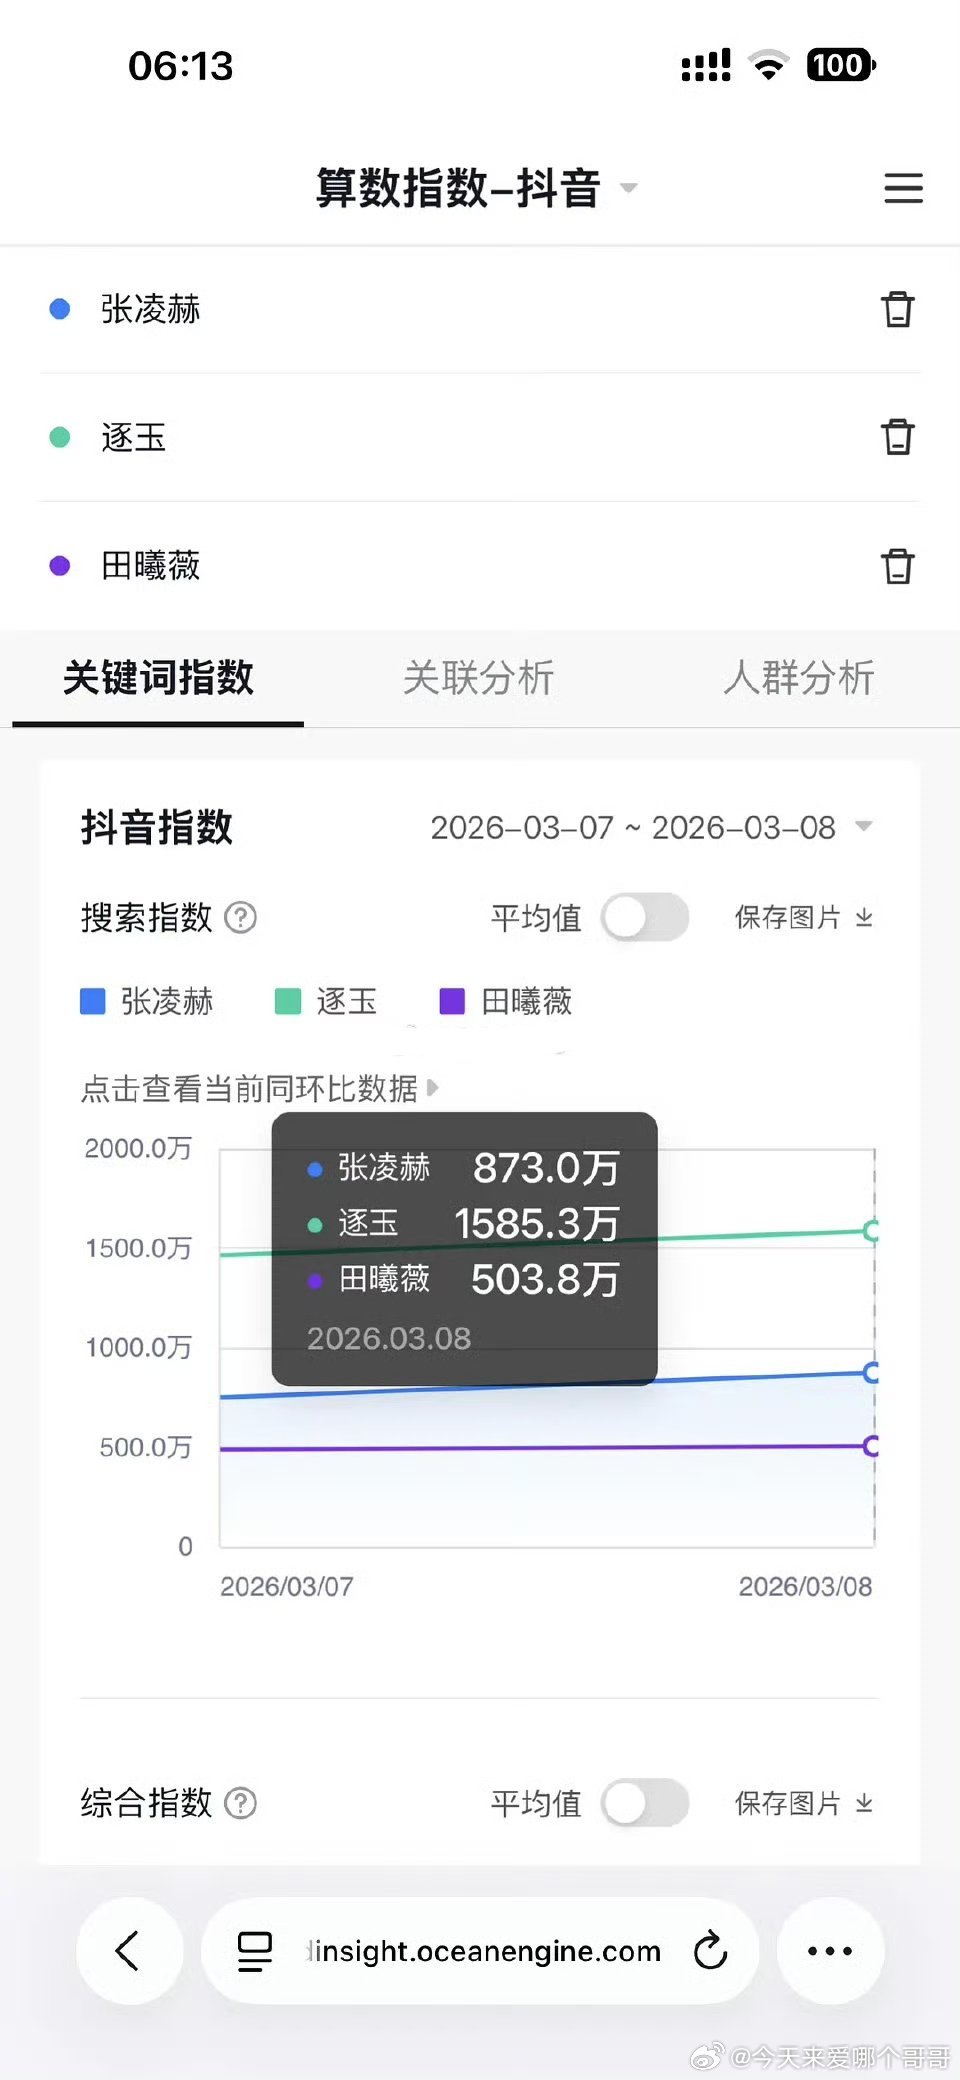Select the 田曦薇 keyword entry
This screenshot has height=2080, width=960.
tap(150, 565)
